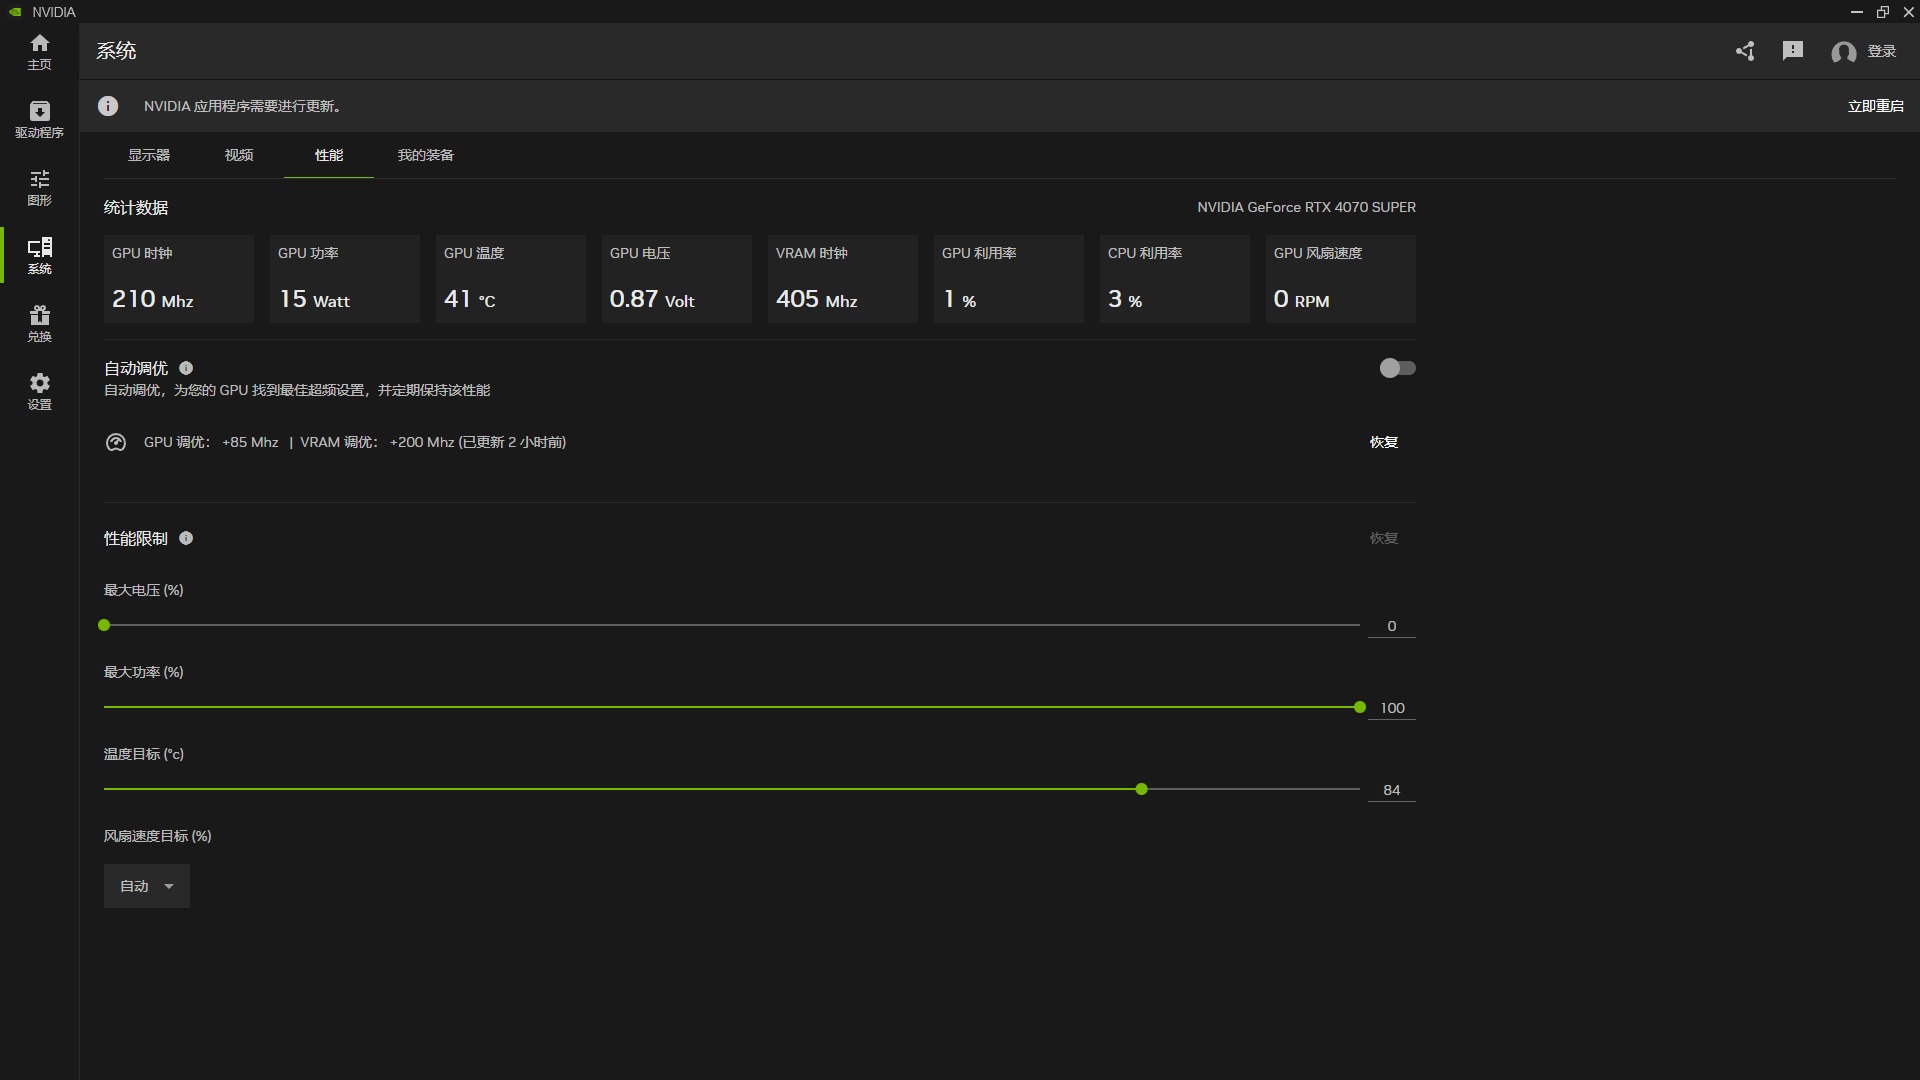Drag the 温度目标 slider to adjust temperature
The height and width of the screenshot is (1080, 1920).
coord(1141,789)
